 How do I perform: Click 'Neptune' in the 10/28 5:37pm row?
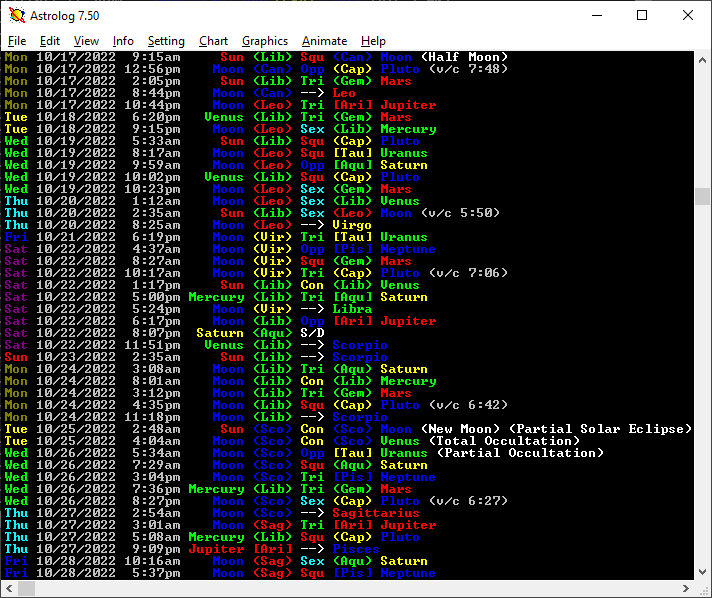[x=408, y=573]
